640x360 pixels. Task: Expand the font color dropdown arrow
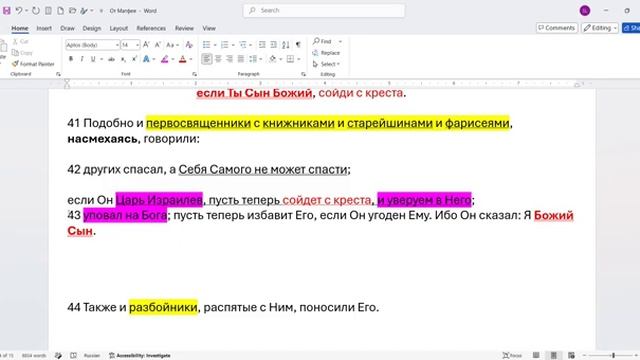pos(191,59)
